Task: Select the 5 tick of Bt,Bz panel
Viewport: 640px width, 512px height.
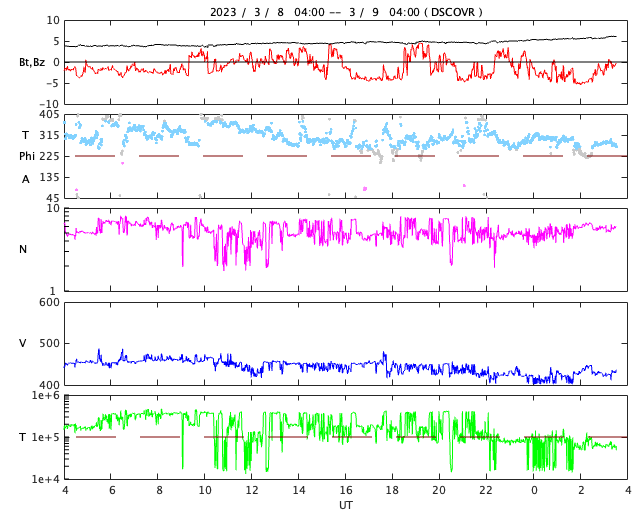Action: point(56,41)
